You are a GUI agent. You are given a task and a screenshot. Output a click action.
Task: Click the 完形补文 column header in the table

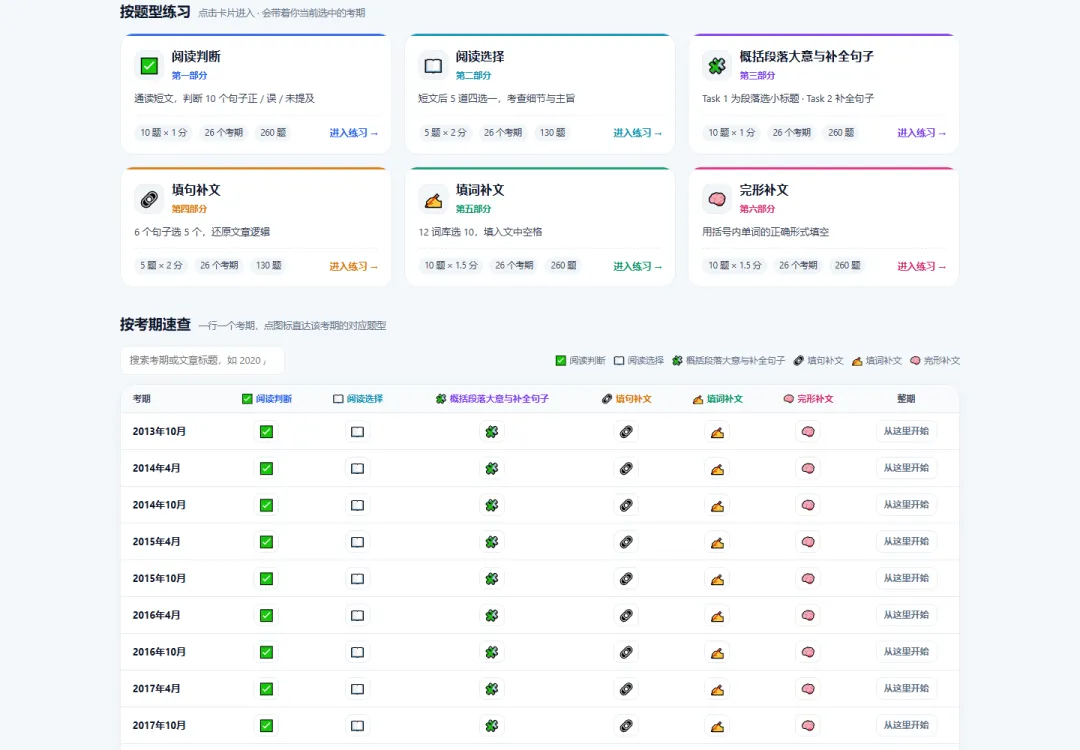point(808,399)
